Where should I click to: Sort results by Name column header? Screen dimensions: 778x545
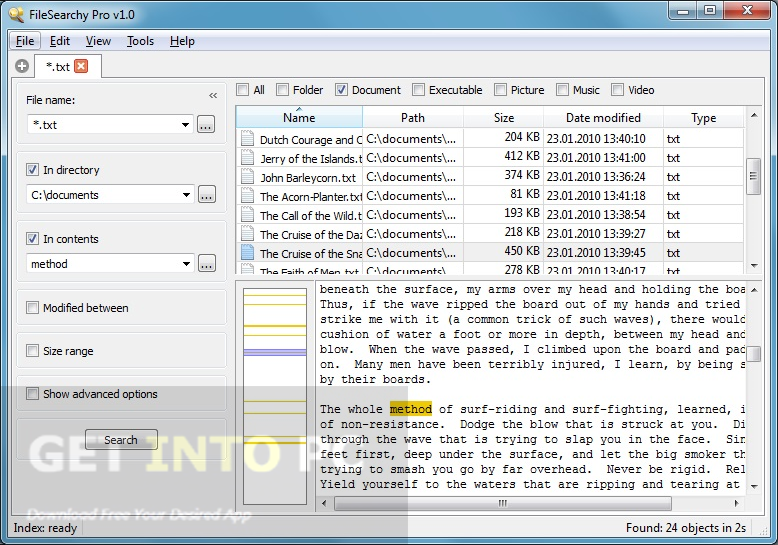(x=299, y=117)
